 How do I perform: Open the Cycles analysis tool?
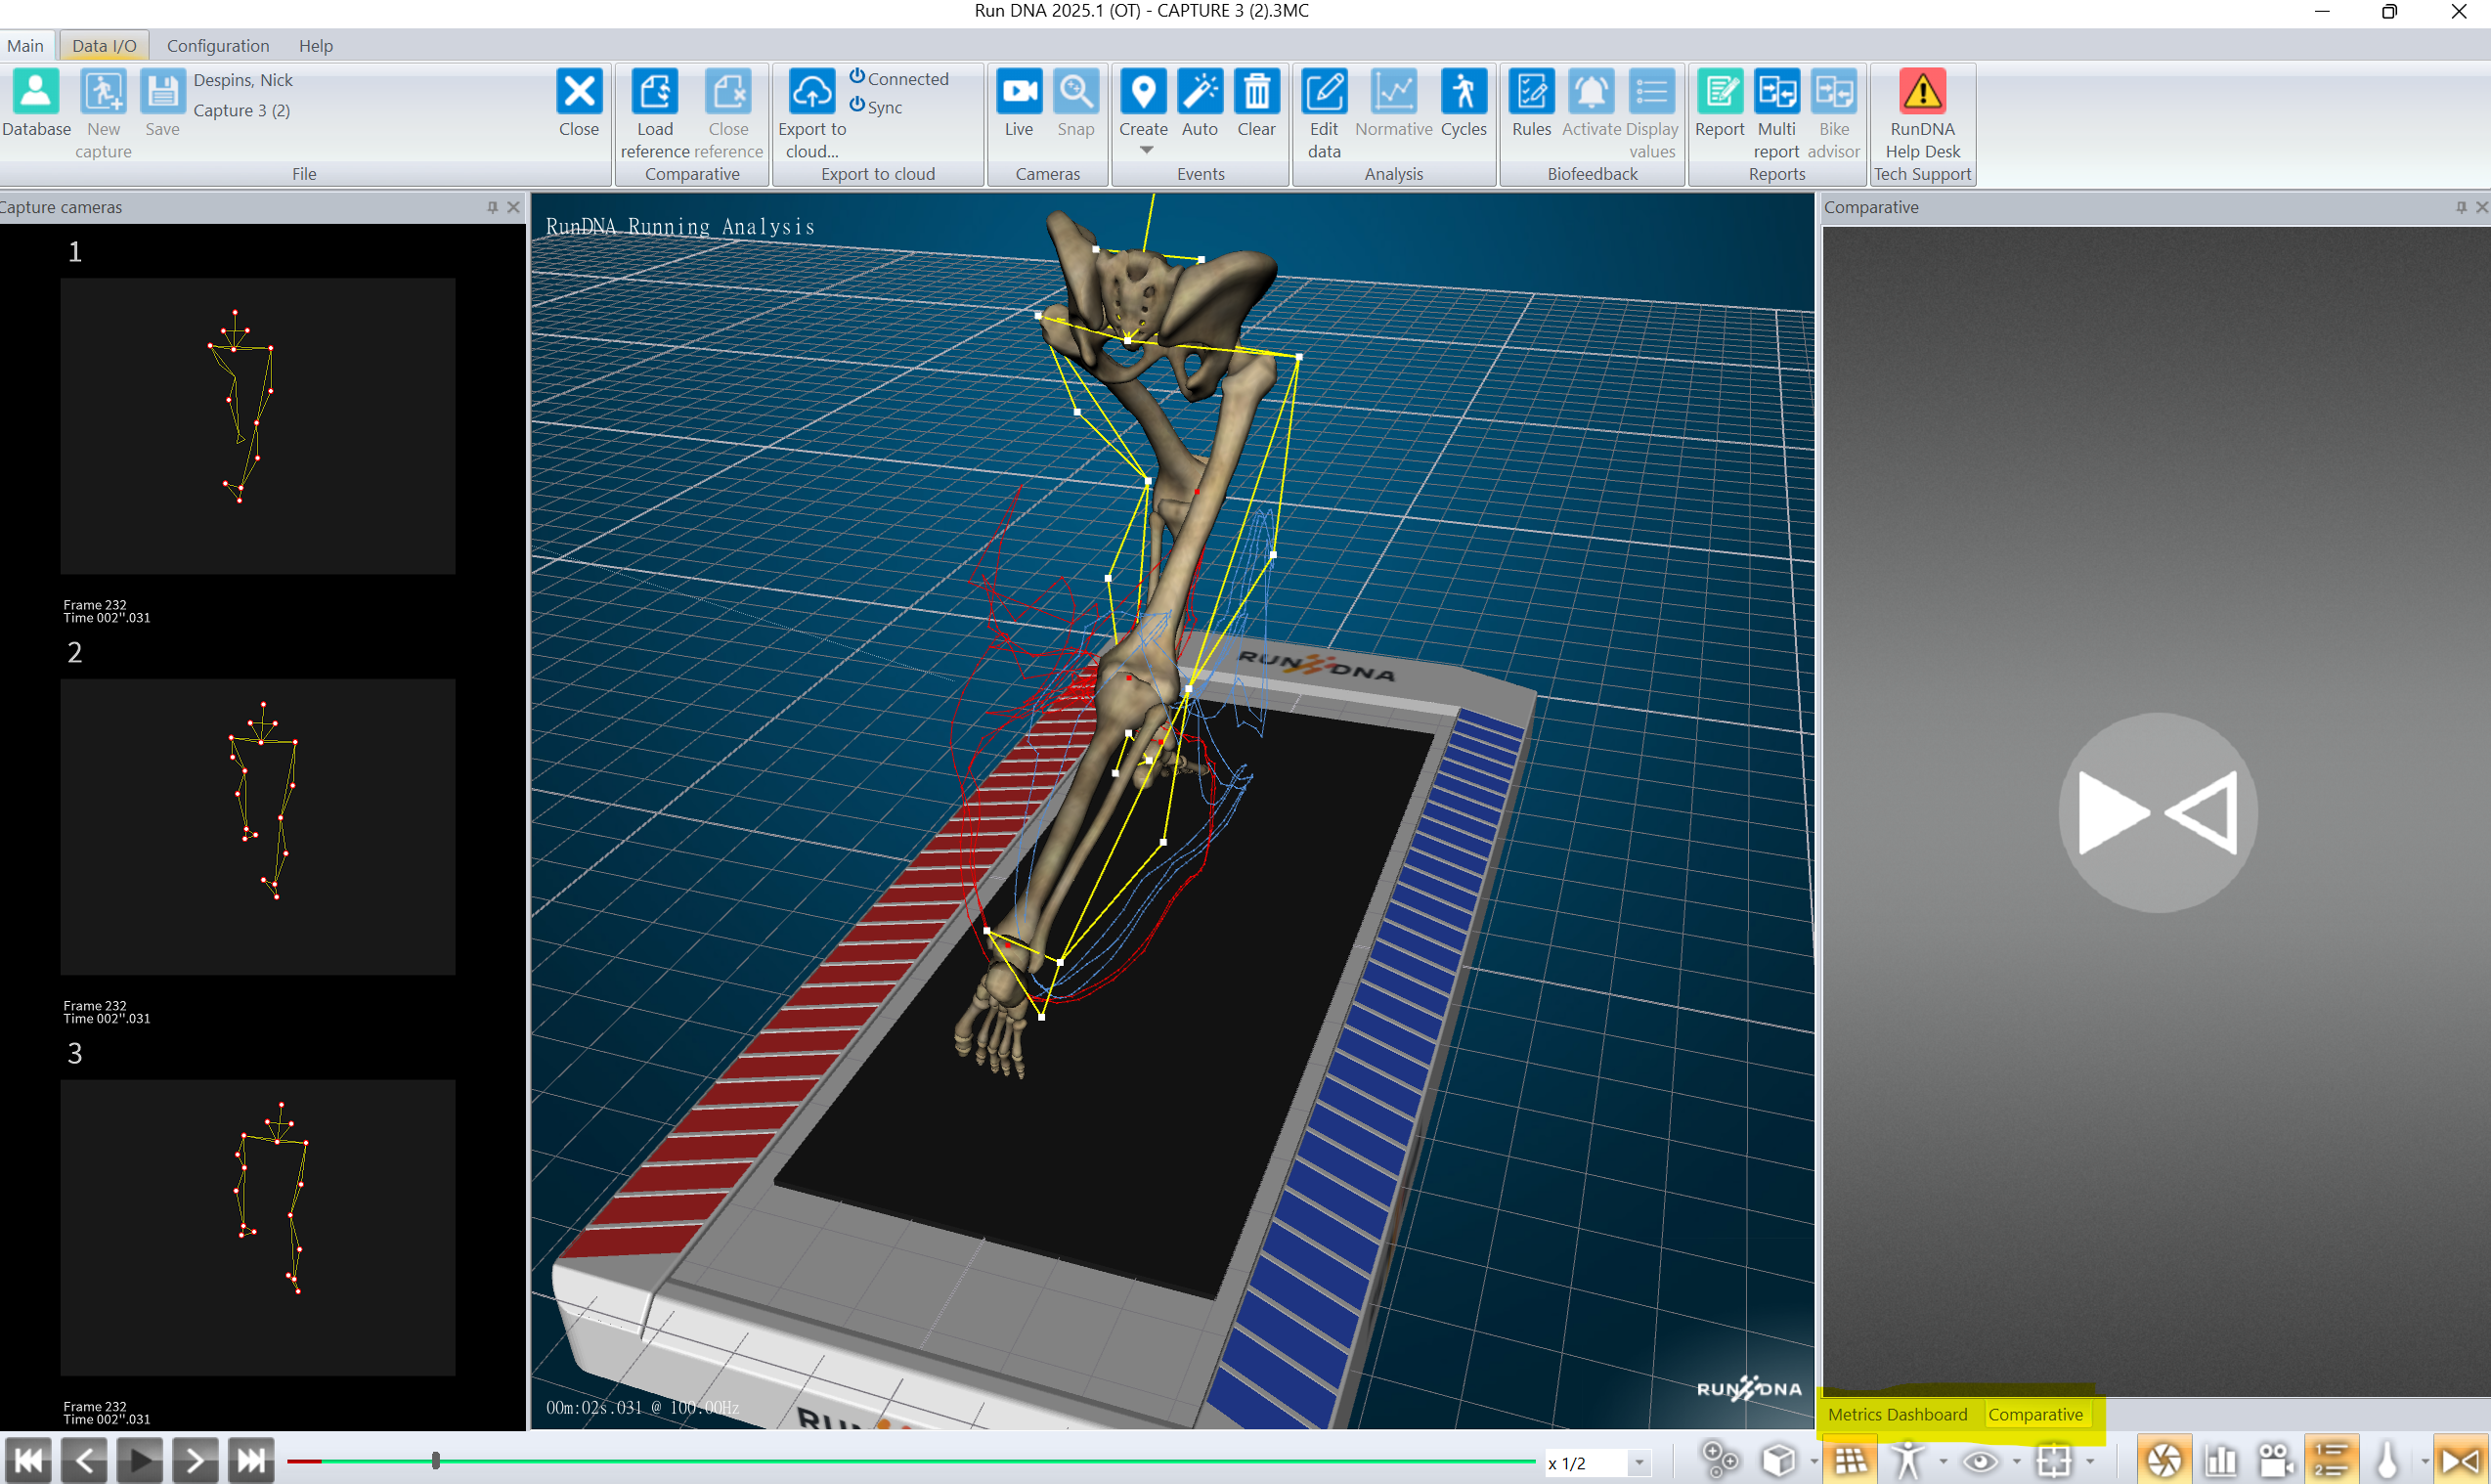click(1464, 92)
